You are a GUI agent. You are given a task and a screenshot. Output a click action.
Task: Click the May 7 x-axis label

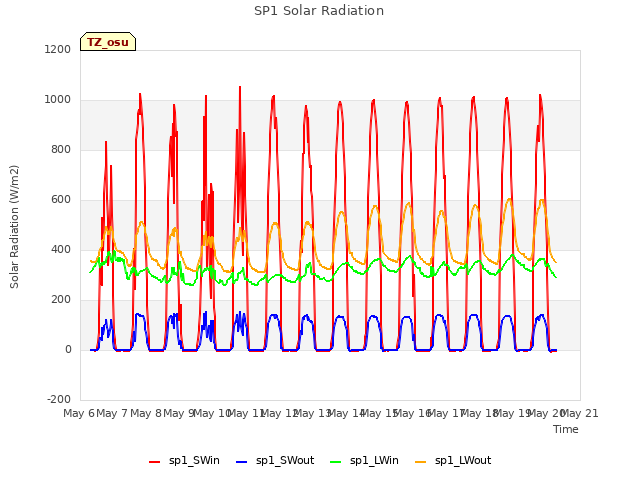coord(112,413)
